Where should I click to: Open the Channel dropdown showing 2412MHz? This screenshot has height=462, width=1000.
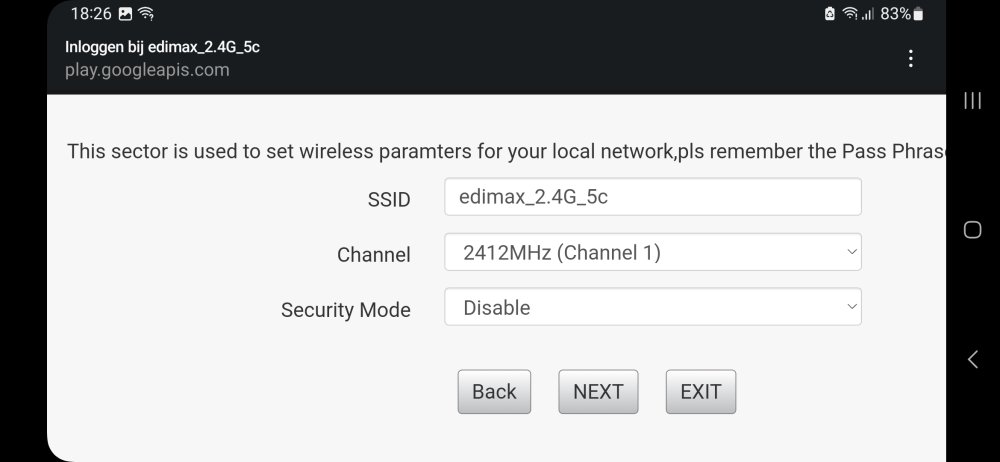652,253
